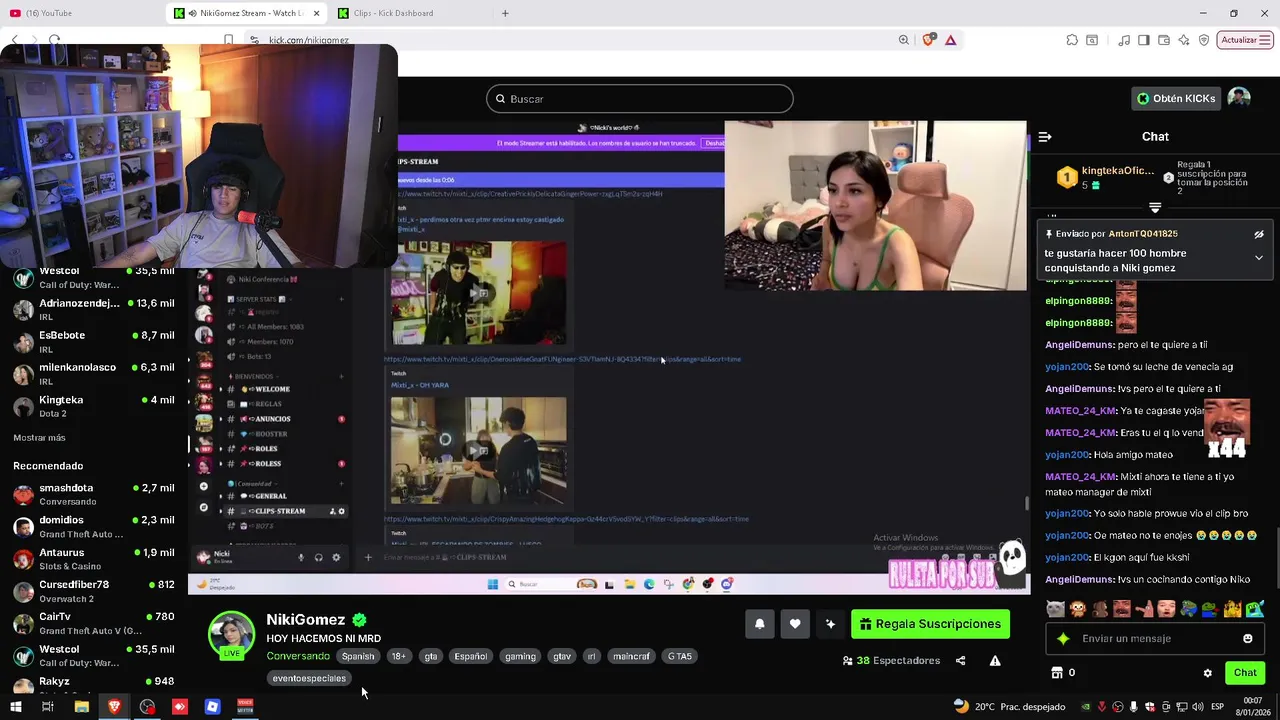This screenshot has width=1280, height=720.
Task: Bookmark this page from address bar
Action: tap(229, 40)
